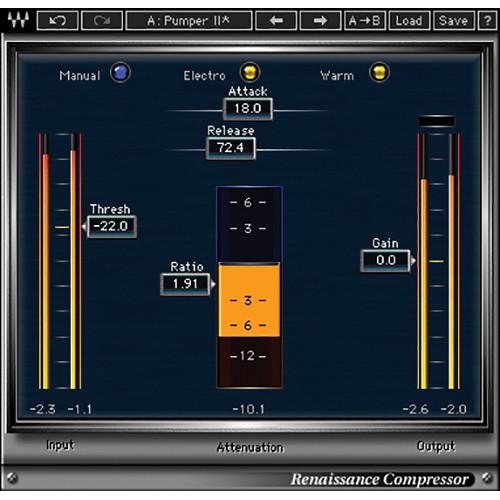Image resolution: width=500 pixels, height=500 pixels.
Task: Undo the last parameter change
Action: click(x=57, y=21)
